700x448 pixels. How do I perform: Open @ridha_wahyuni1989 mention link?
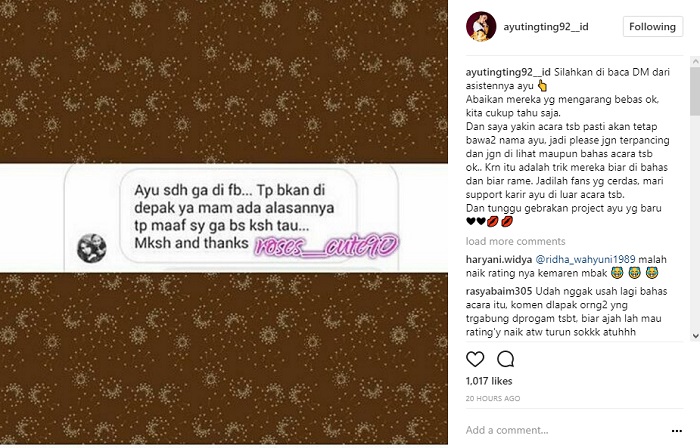click(585, 259)
